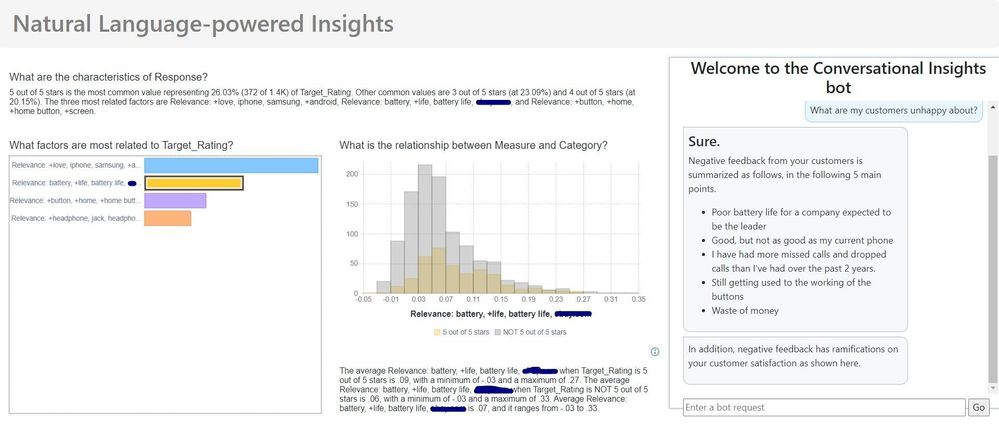Click 'What are my customers unhappy about?' message
This screenshot has height=447, width=999.
point(893,111)
